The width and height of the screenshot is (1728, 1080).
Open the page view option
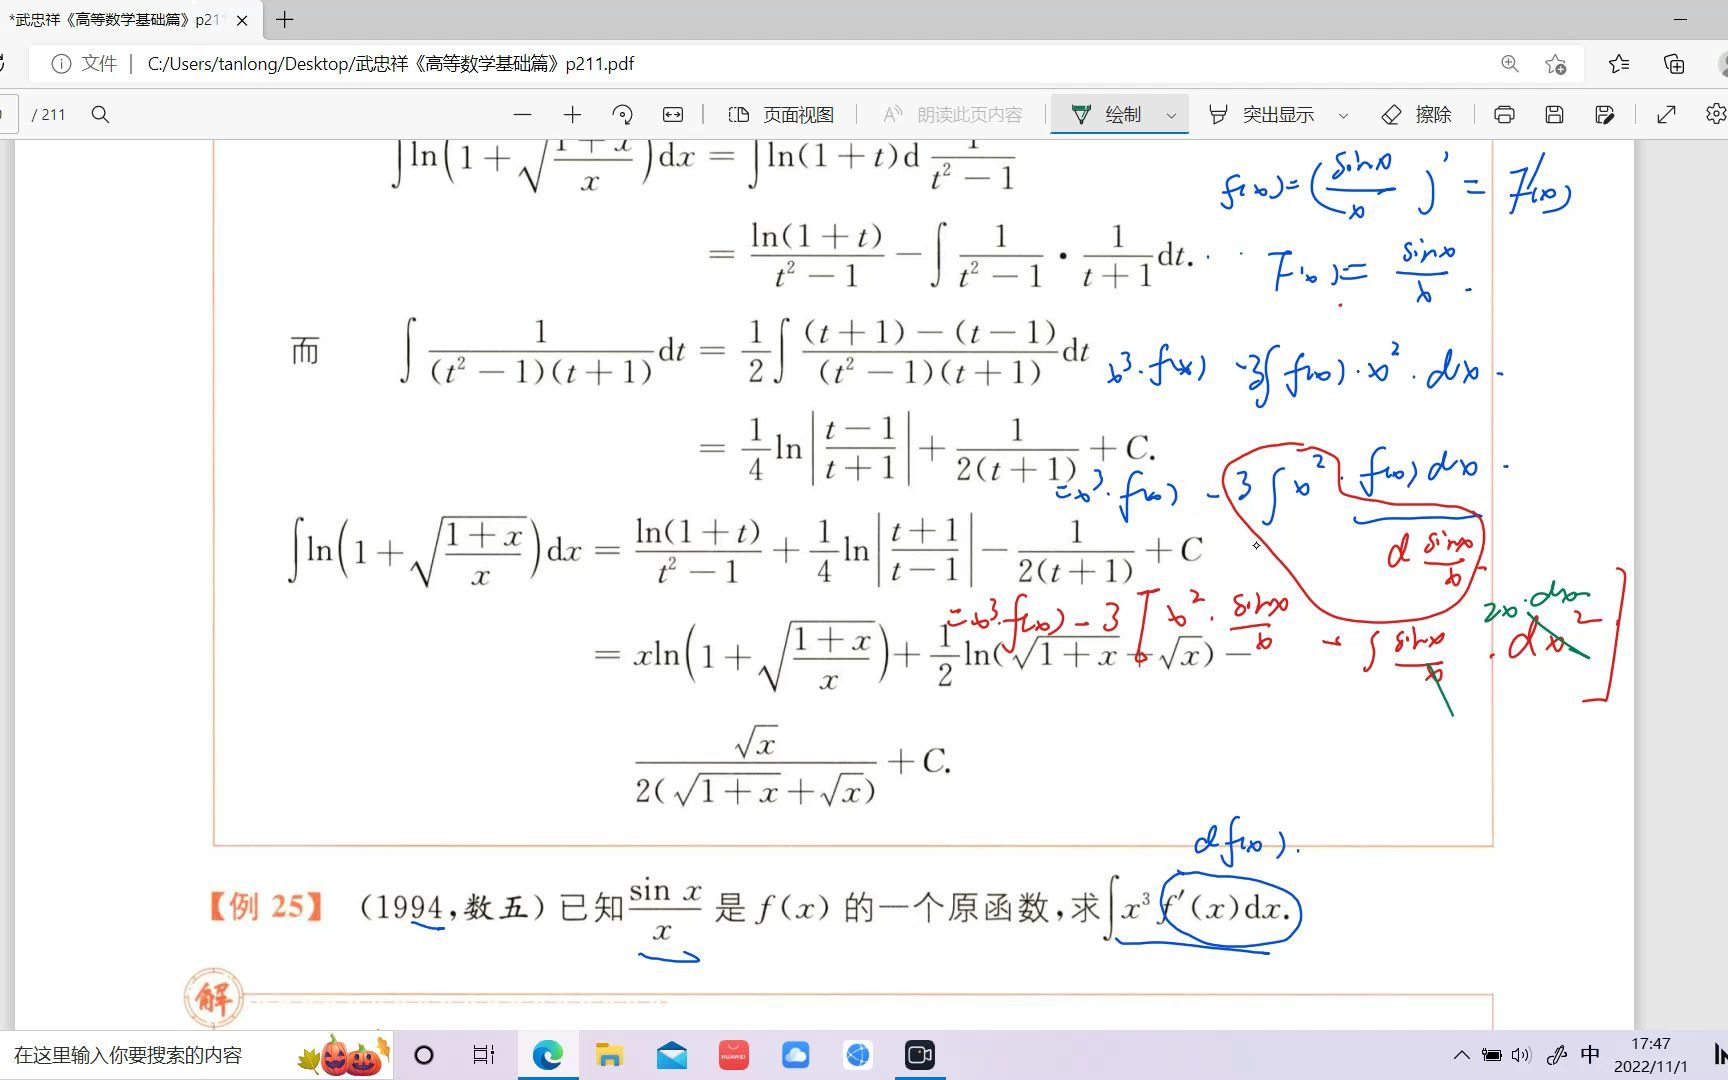pos(781,115)
